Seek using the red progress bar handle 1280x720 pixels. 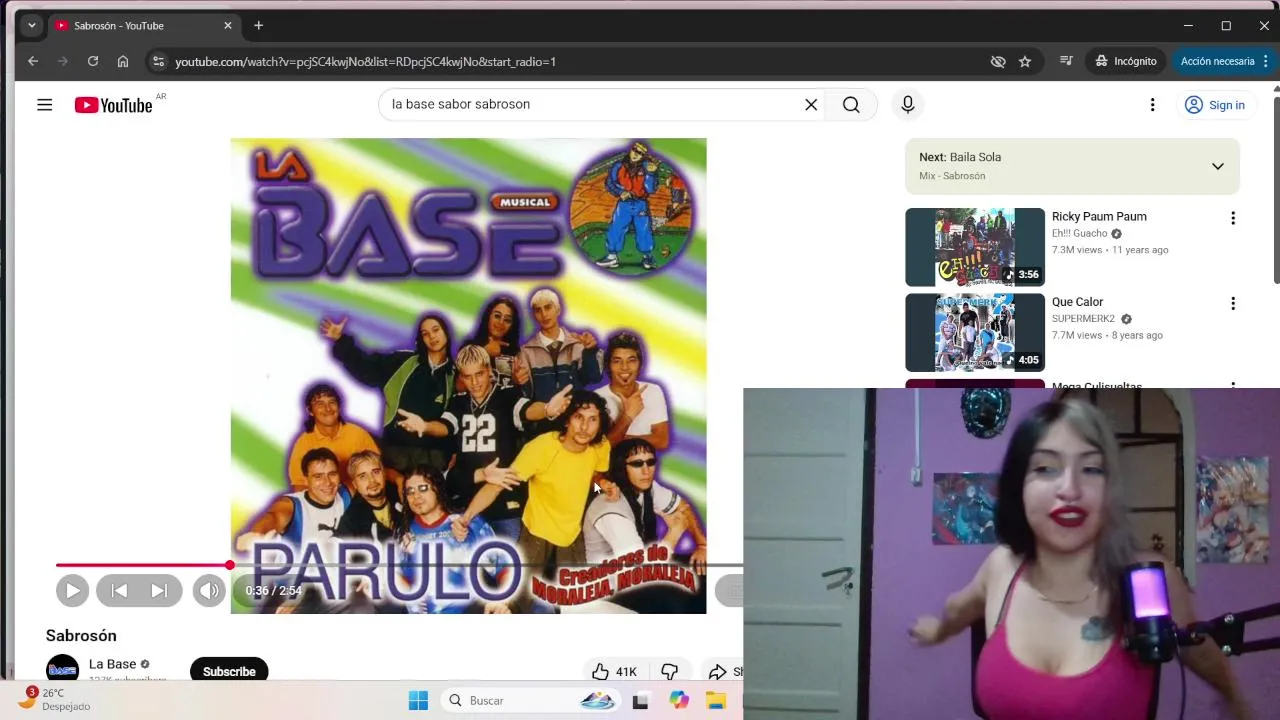tap(229, 565)
